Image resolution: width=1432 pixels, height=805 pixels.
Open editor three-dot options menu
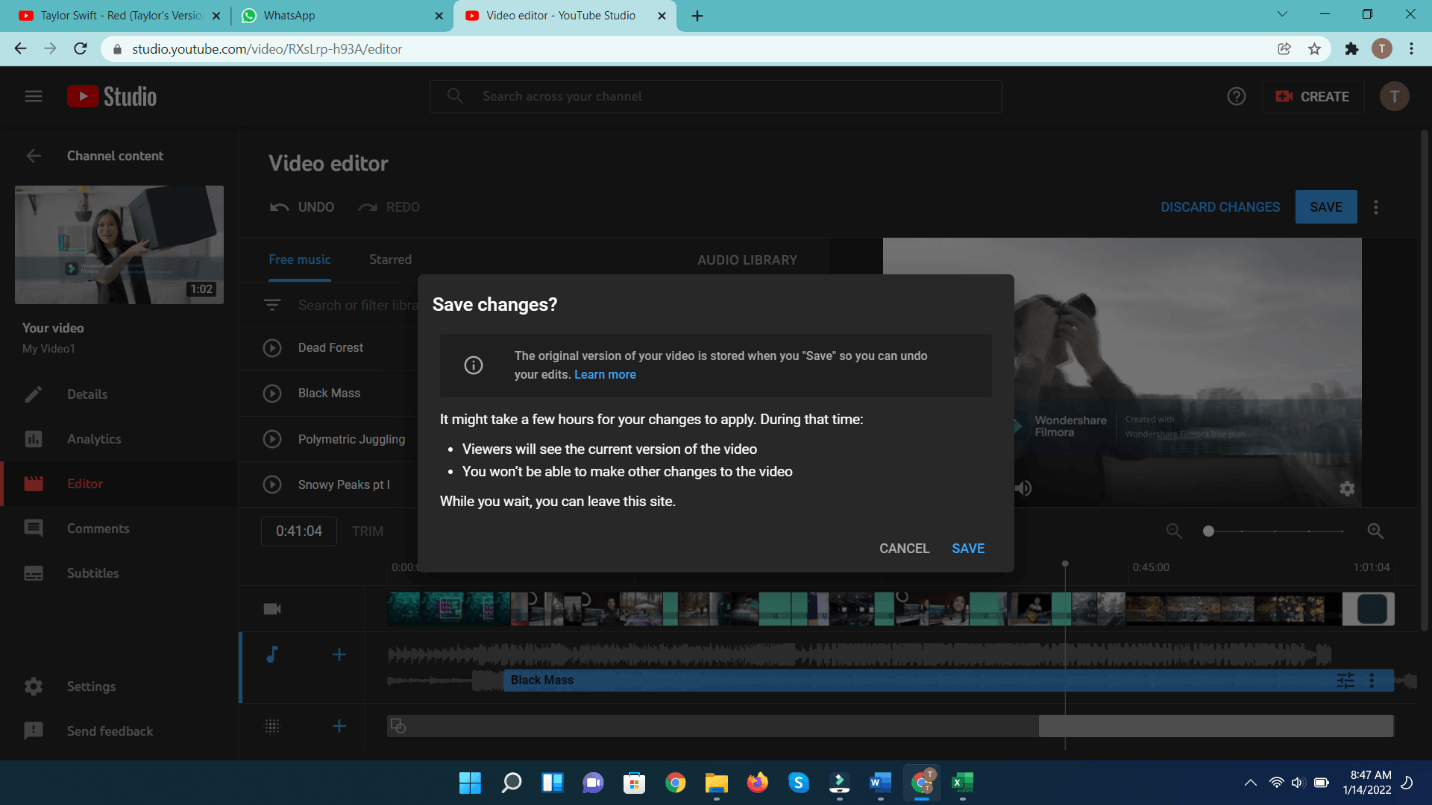(1376, 207)
